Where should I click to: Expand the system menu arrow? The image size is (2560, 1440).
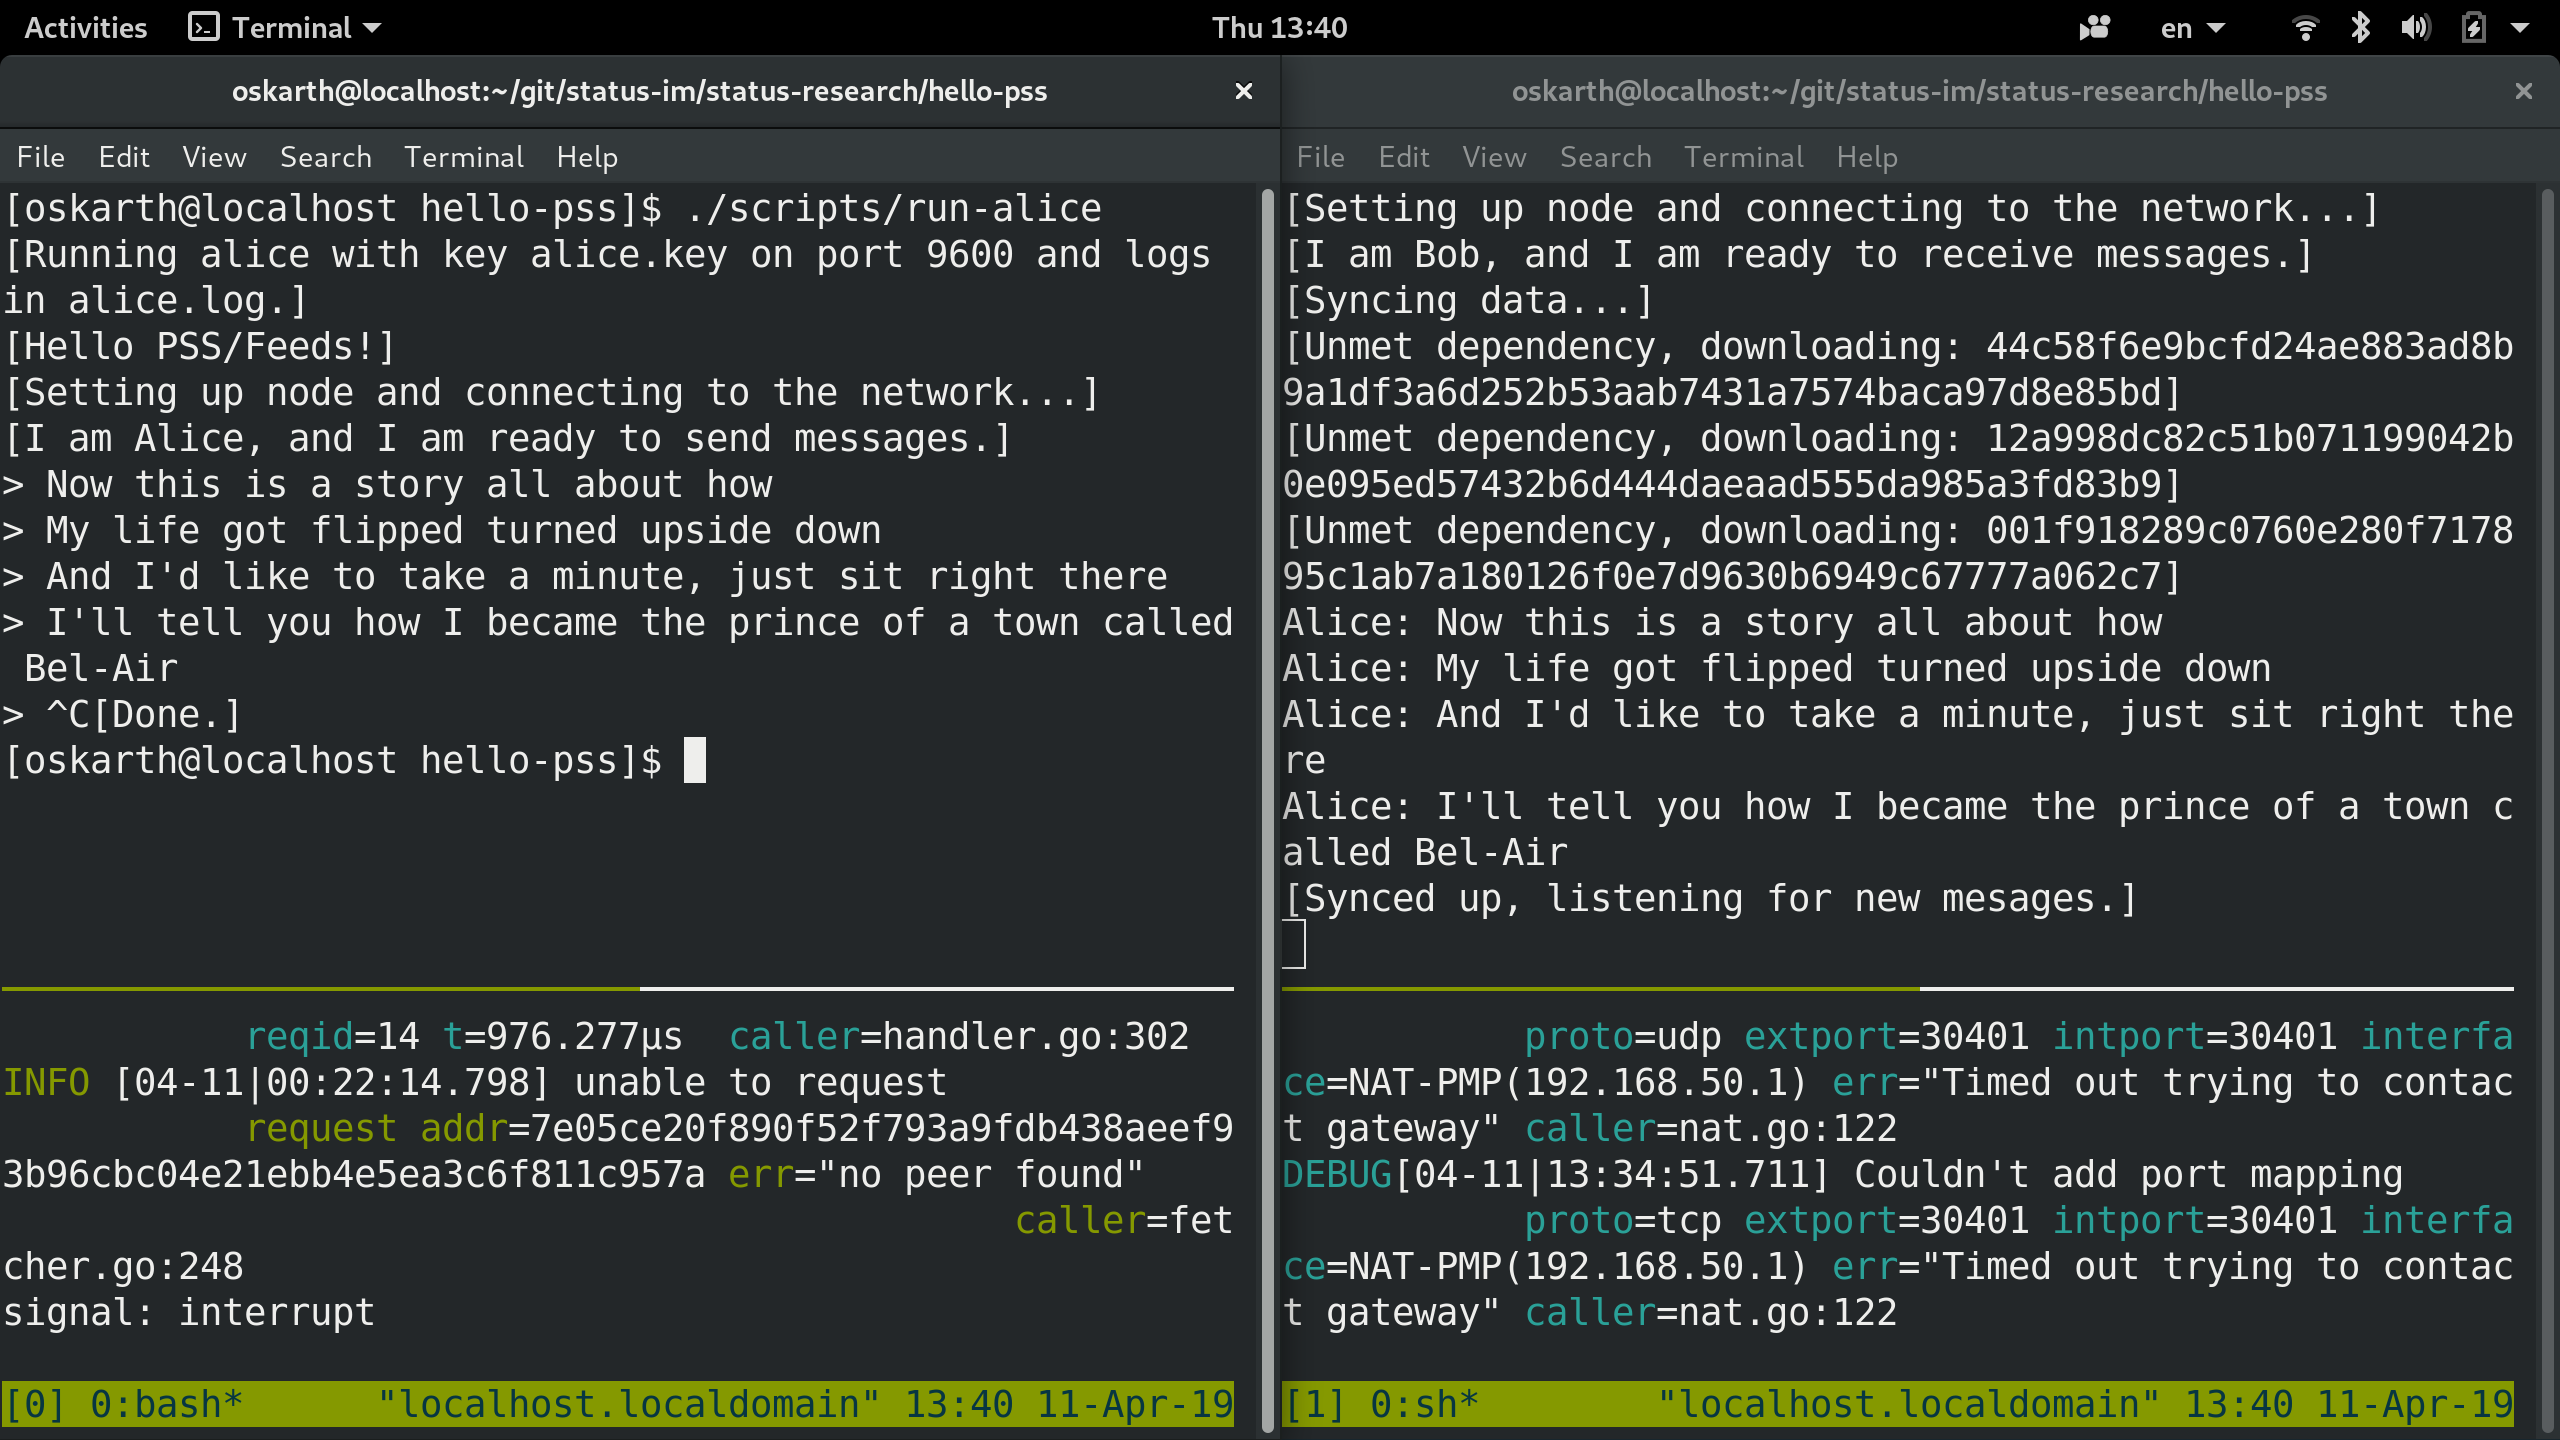[2521, 28]
